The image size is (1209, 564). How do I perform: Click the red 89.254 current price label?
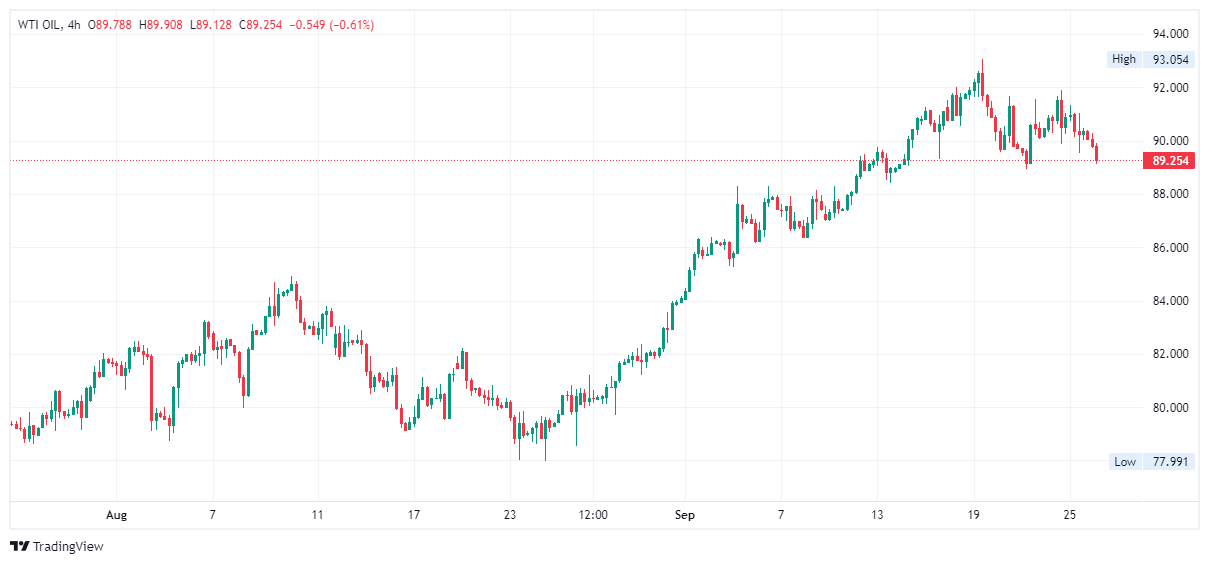(x=1170, y=160)
